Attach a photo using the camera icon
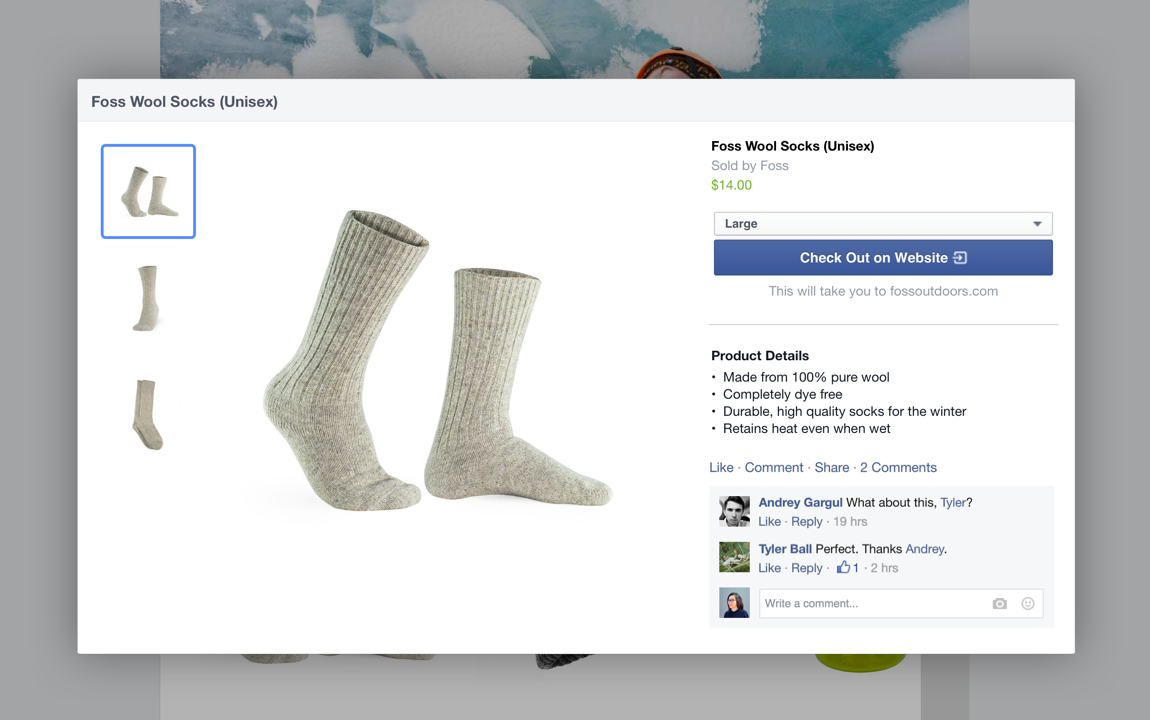 pos(999,603)
